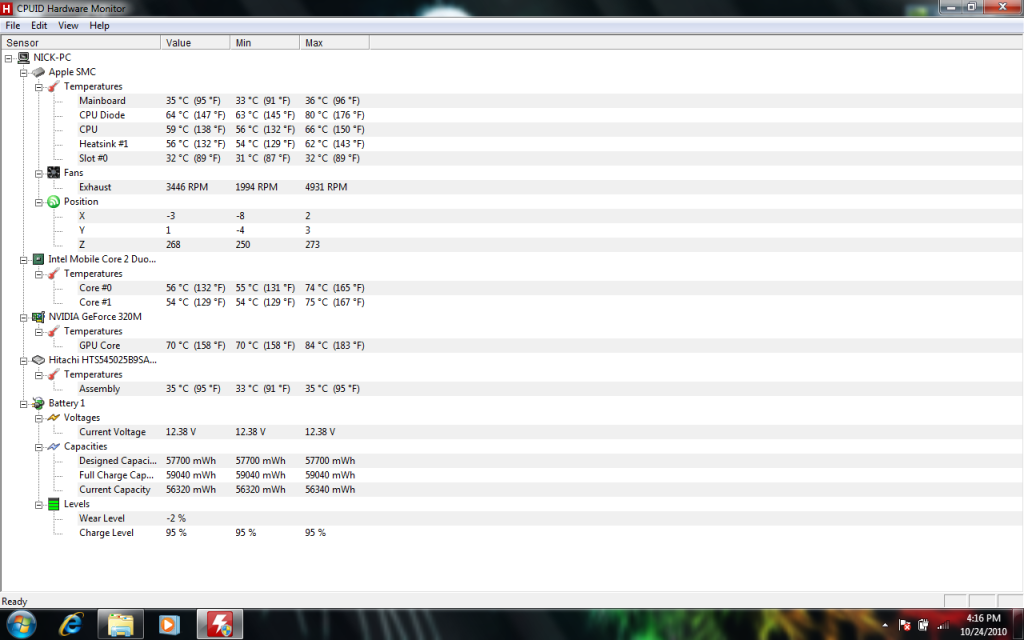Collapse the Battery 1 node

click(24, 404)
